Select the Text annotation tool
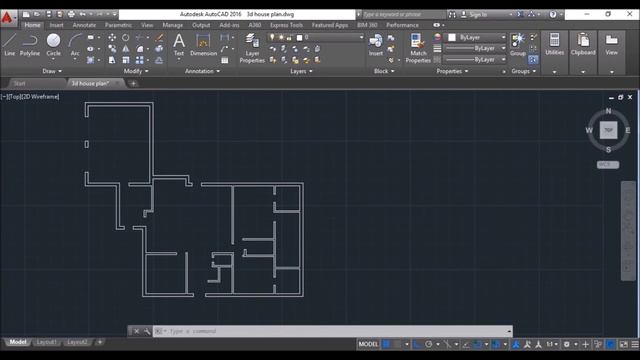 [179, 45]
